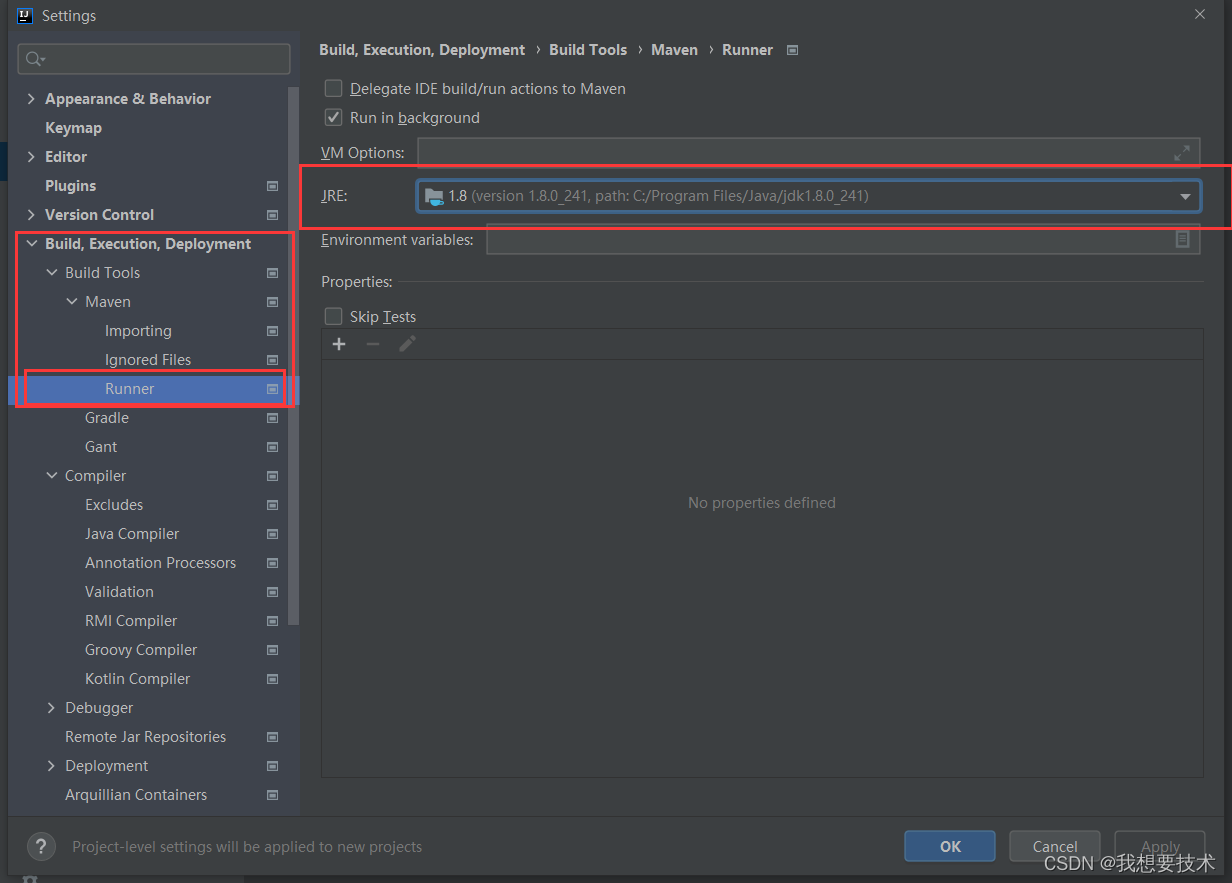
Task: Open Annotation Processors settings
Action: (x=160, y=563)
